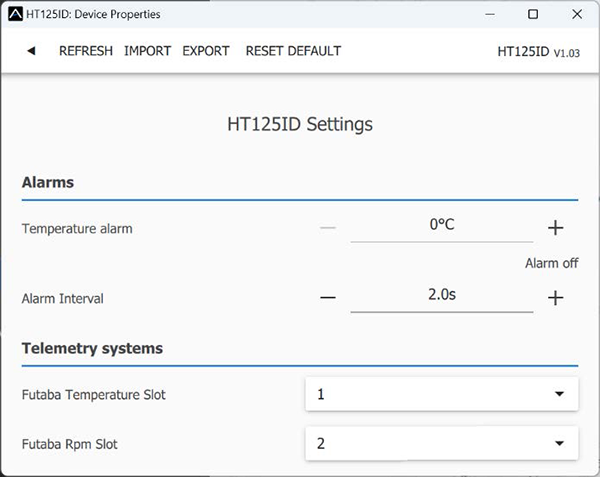Minimize the Device Properties window
This screenshot has width=600, height=477.
pos(488,14)
